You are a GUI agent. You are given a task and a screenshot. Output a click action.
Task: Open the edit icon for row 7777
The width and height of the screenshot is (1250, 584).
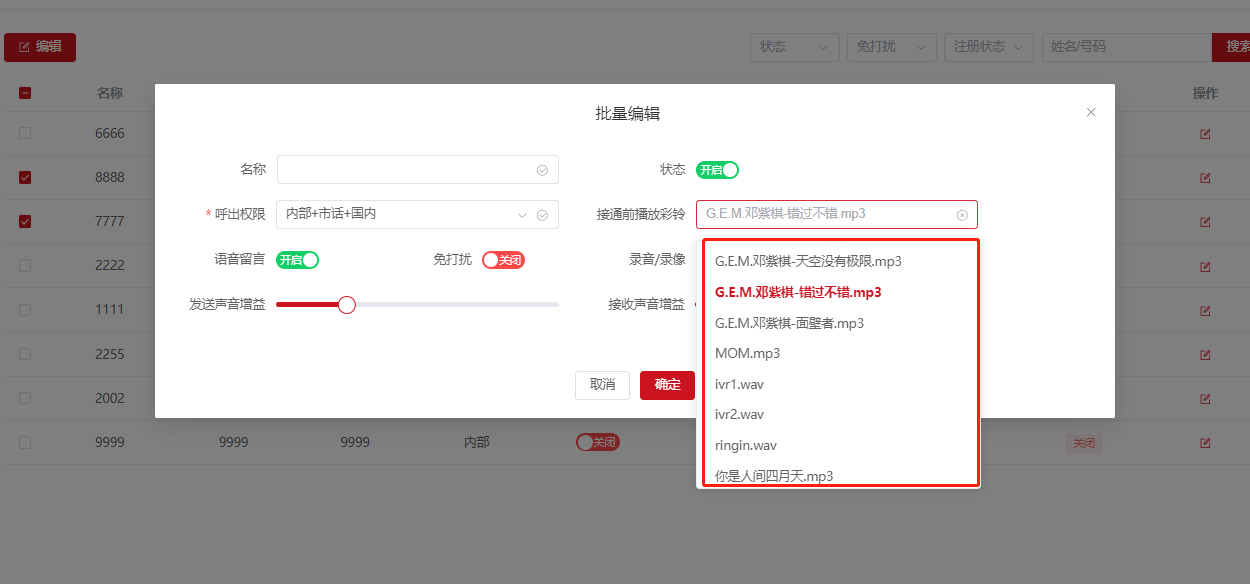pyautogui.click(x=1205, y=222)
